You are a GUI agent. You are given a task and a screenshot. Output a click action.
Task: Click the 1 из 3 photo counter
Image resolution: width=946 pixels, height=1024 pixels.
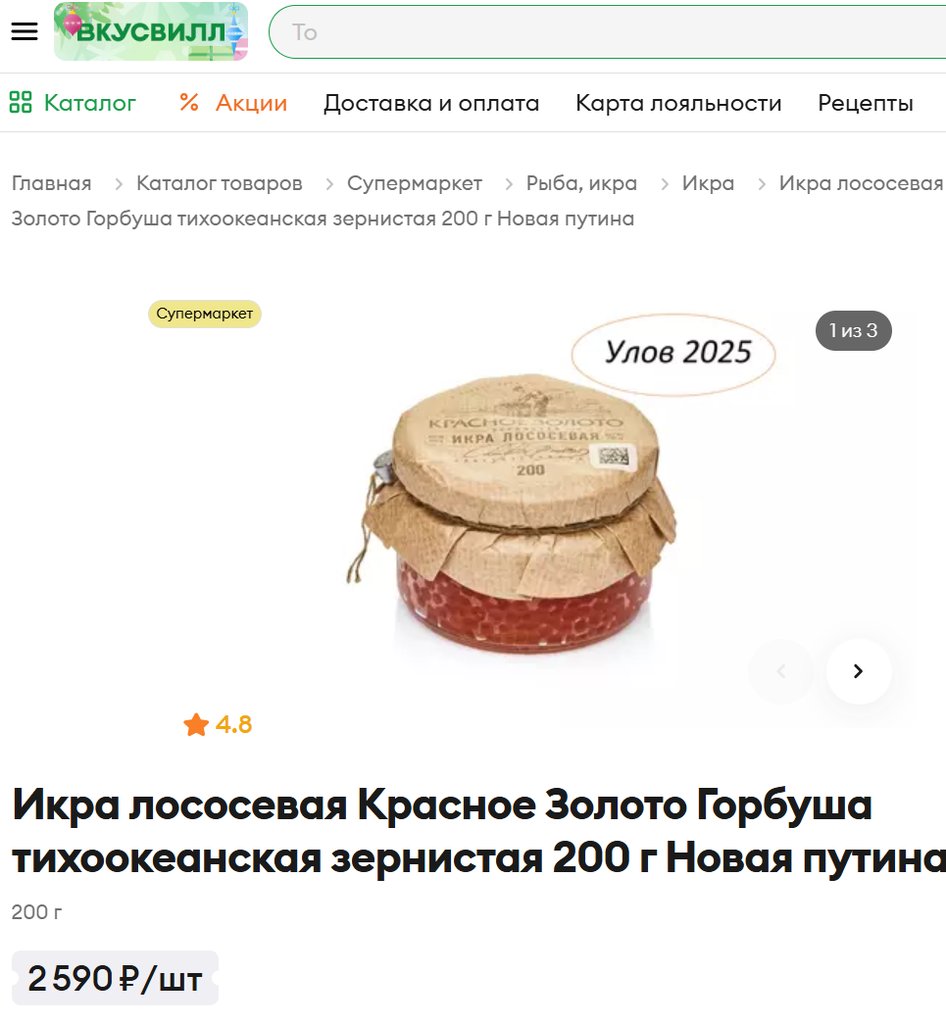click(853, 330)
